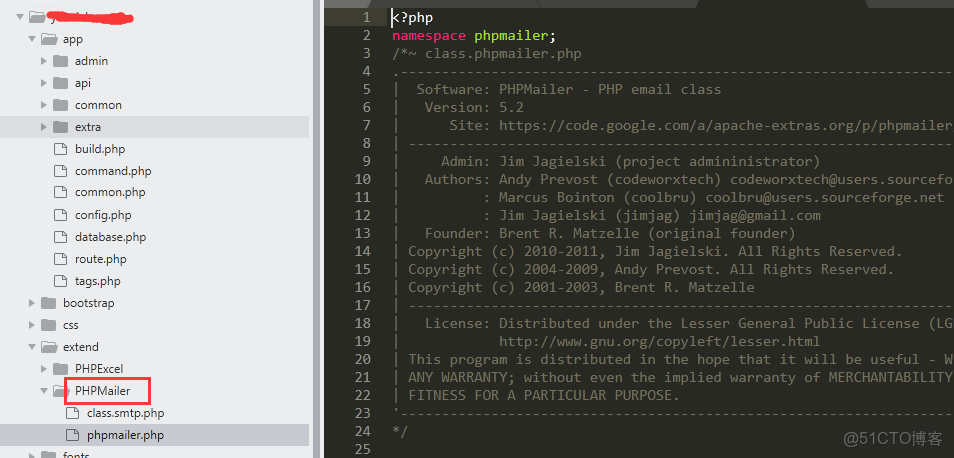Viewport: 954px width, 458px height.
Task: Click the admin folder icon
Action: 60,61
